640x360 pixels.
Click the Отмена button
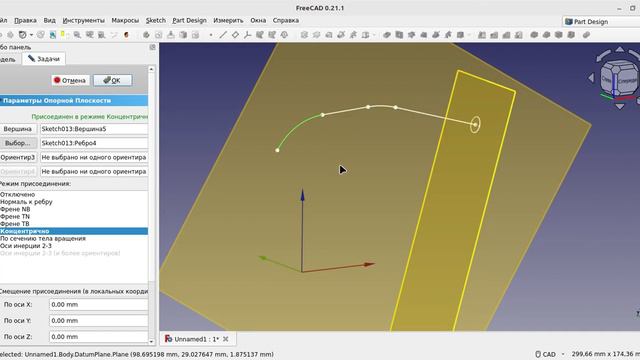tap(70, 80)
